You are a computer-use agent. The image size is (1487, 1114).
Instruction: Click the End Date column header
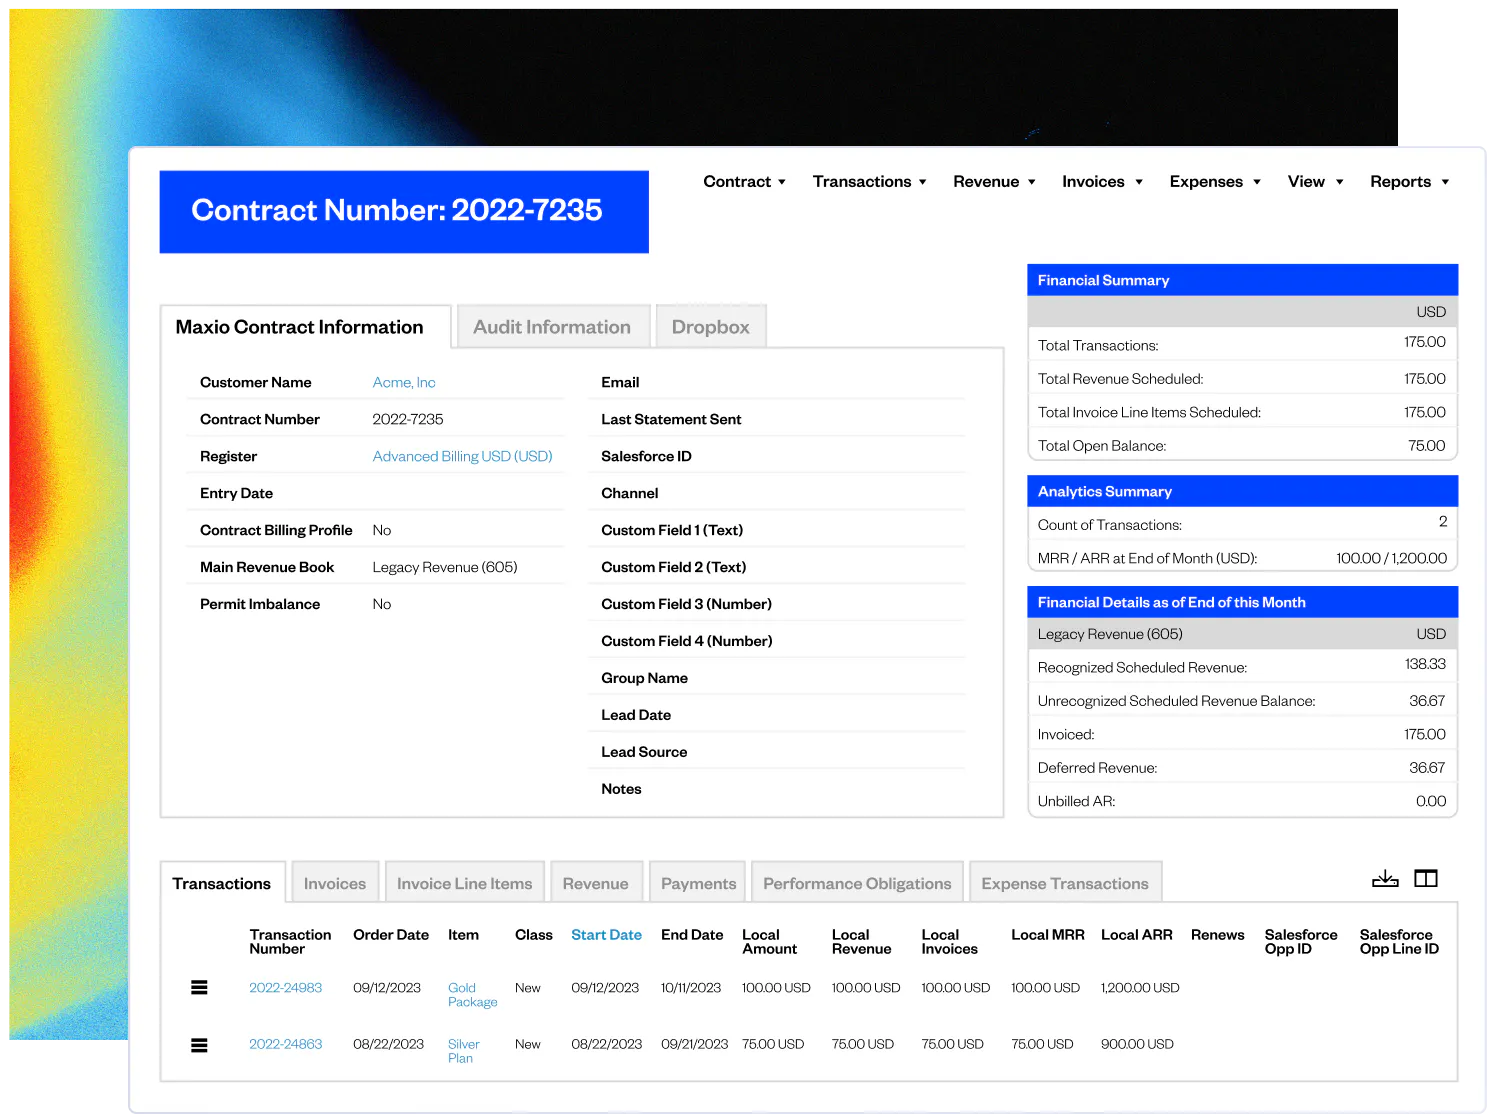coord(692,935)
